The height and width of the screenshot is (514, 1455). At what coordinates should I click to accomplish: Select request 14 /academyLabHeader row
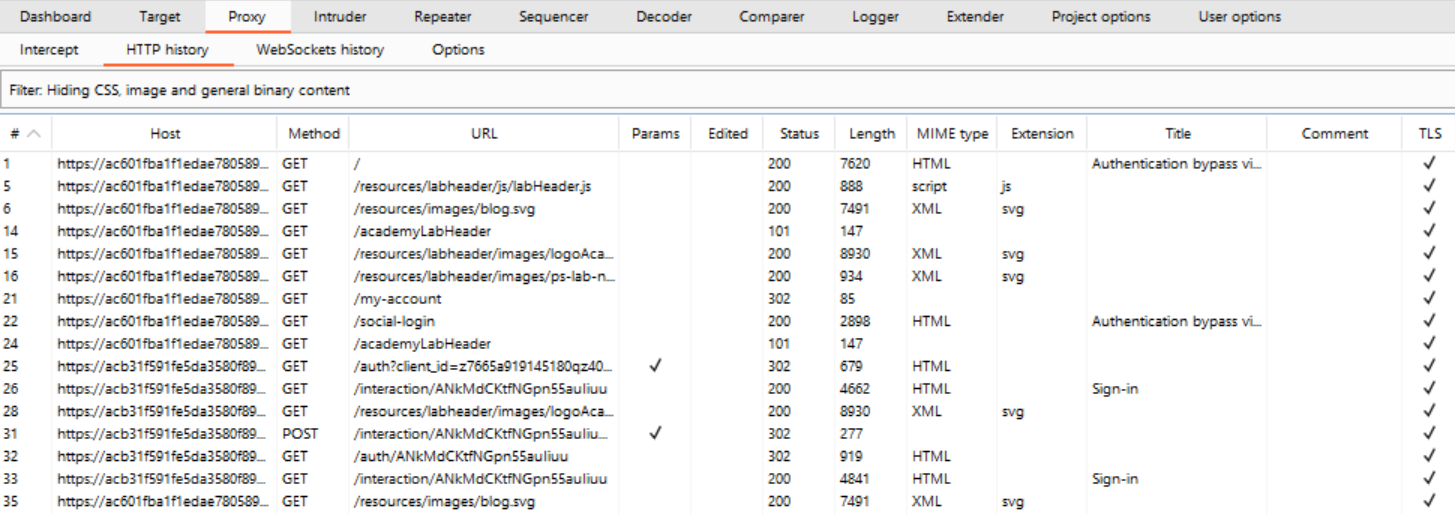click(x=727, y=231)
